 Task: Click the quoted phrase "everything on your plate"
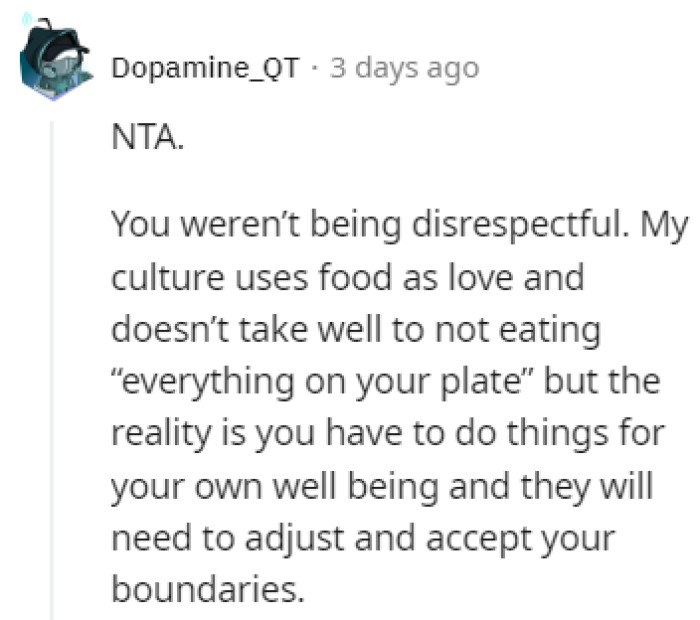point(321,383)
